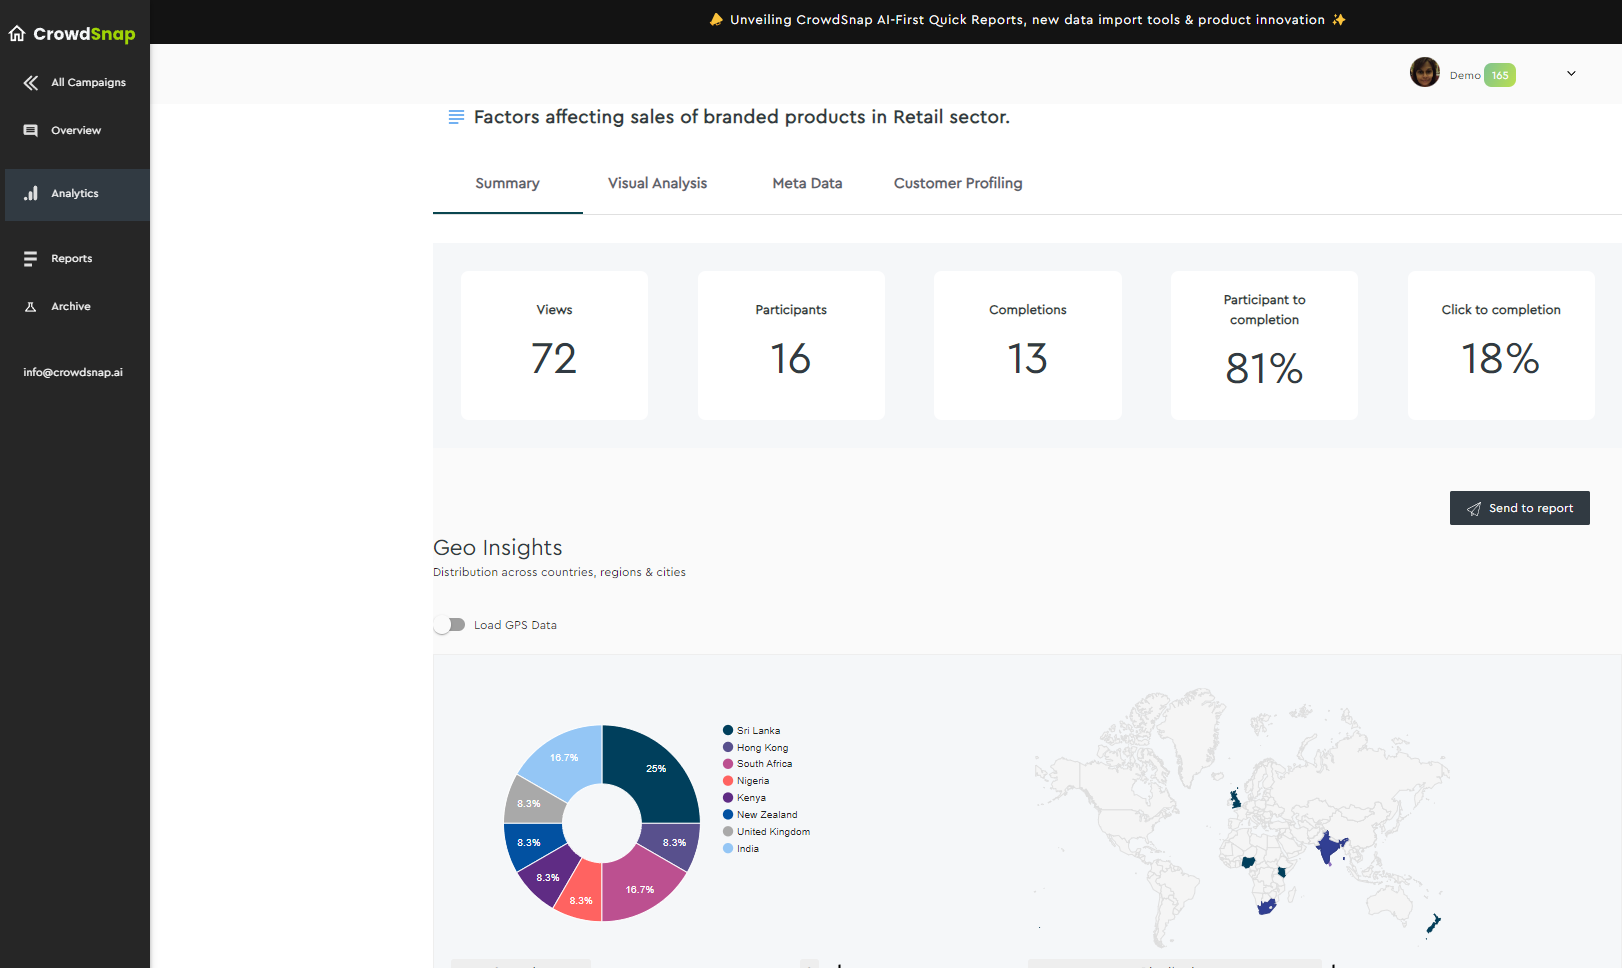Click the campaign title about Retail sector

tap(742, 117)
